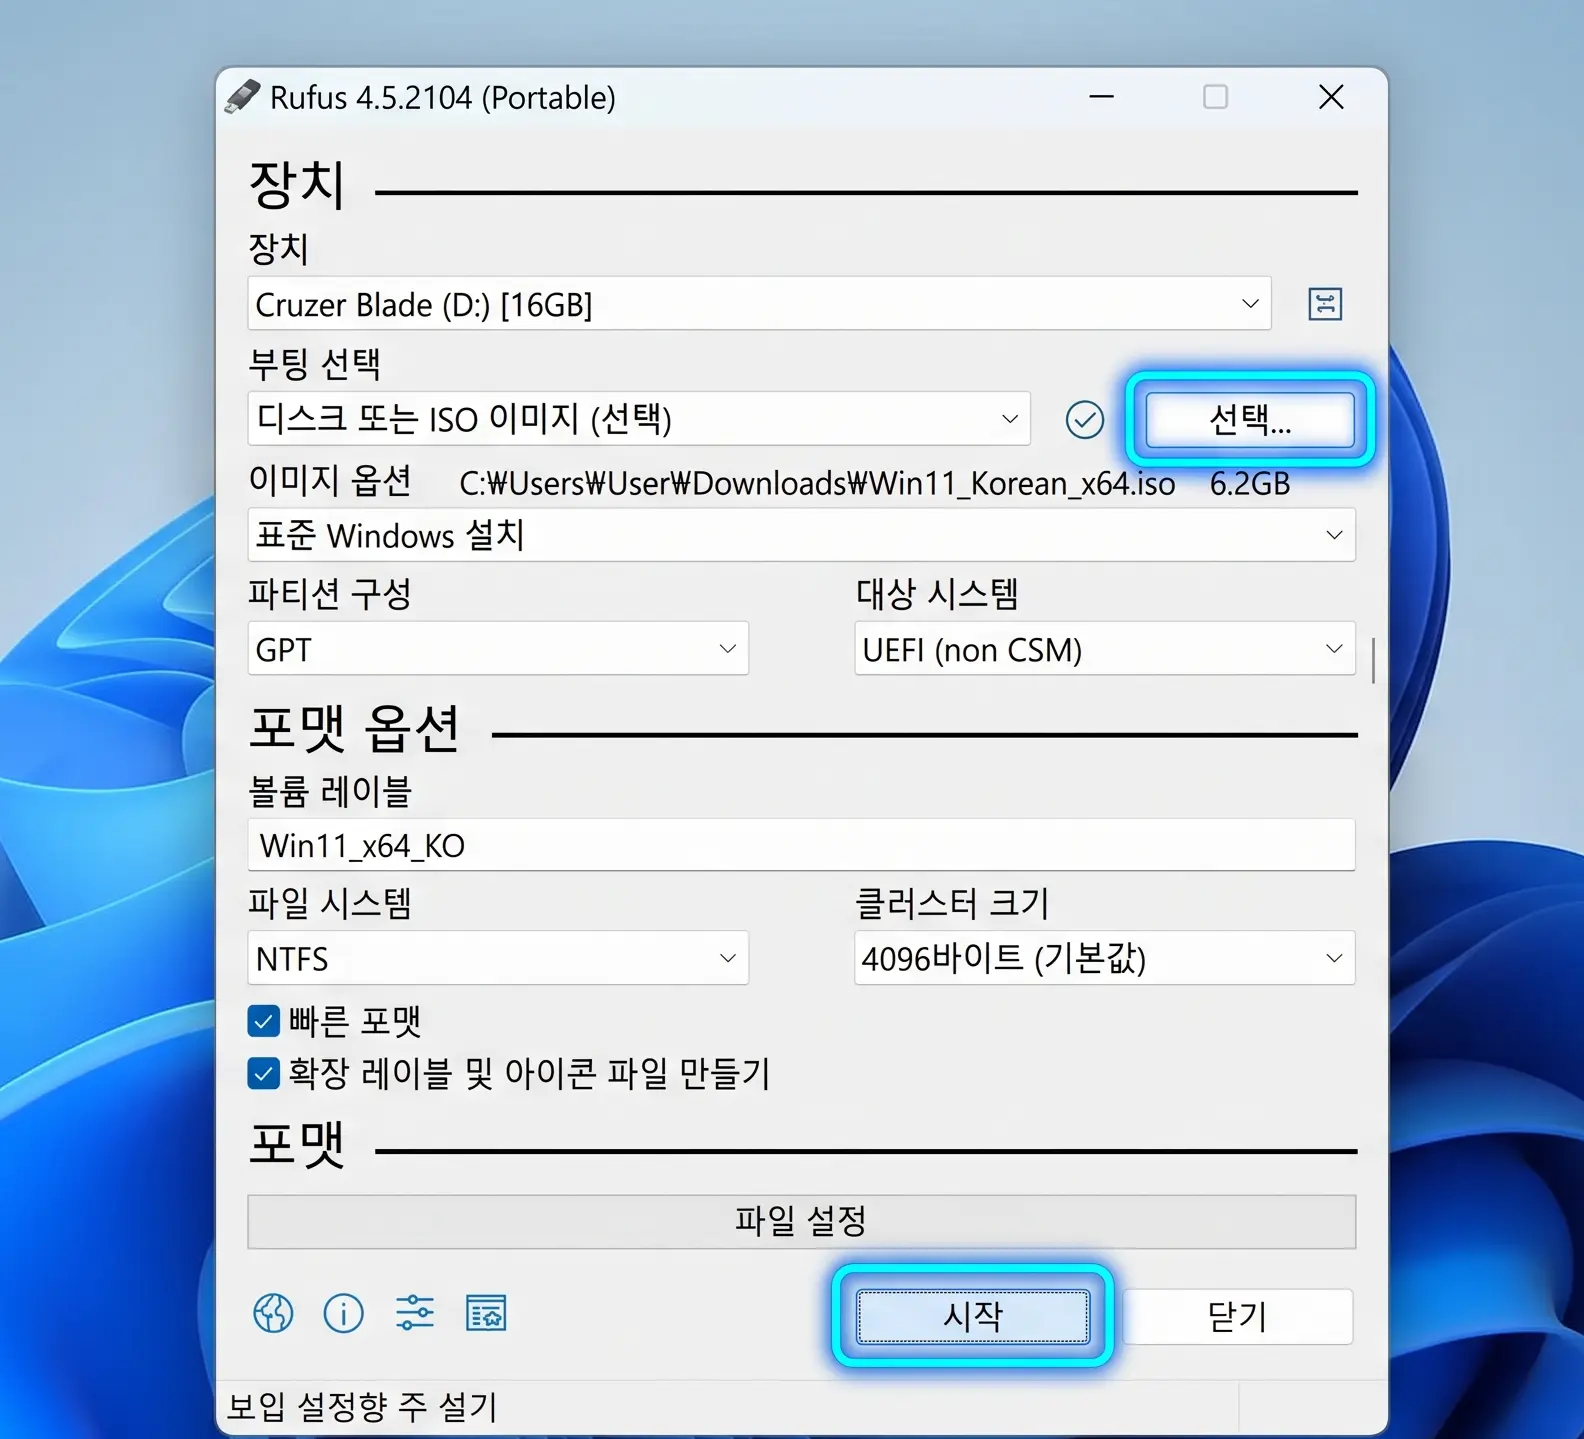This screenshot has width=1584, height=1439.
Task: Click the 볼륨 레이블 field with Win11_x64_KO
Action: [x=801, y=845]
